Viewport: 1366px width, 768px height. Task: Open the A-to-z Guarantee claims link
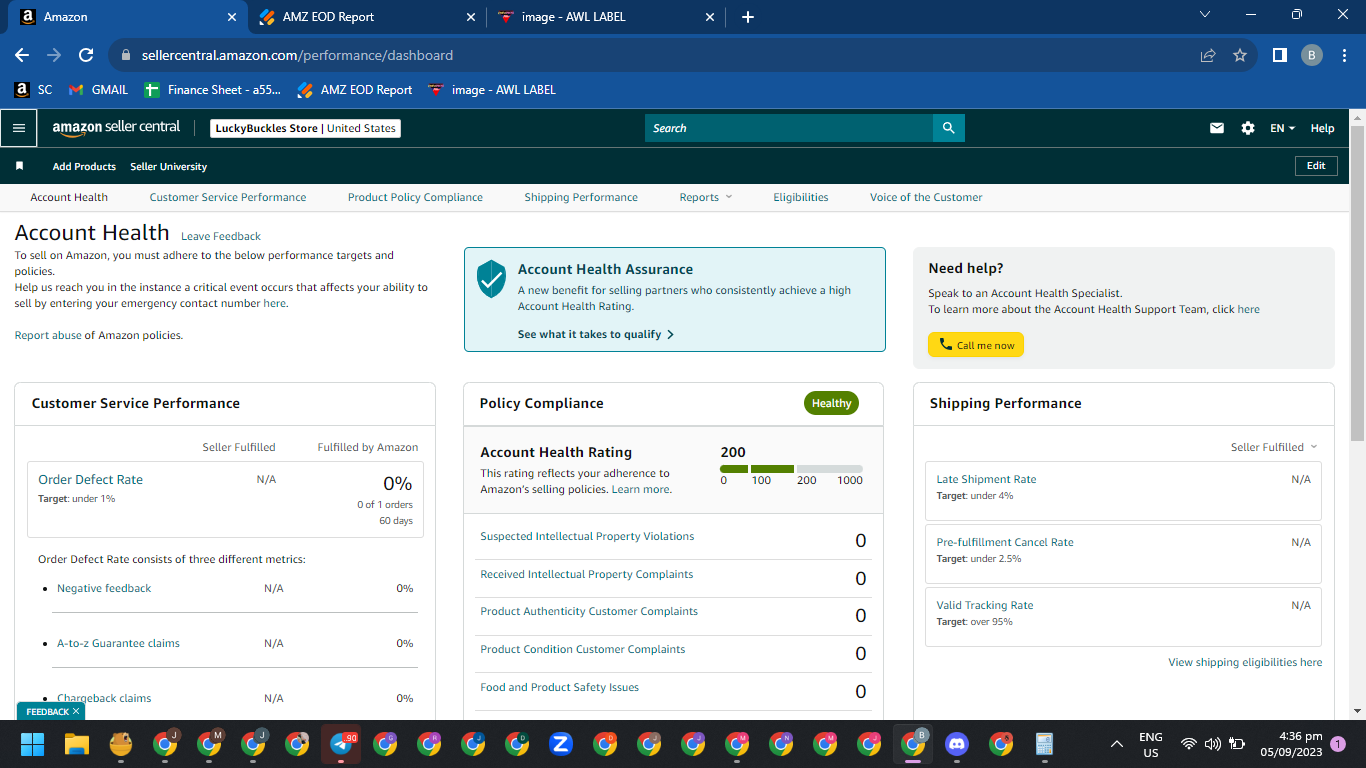(118, 643)
